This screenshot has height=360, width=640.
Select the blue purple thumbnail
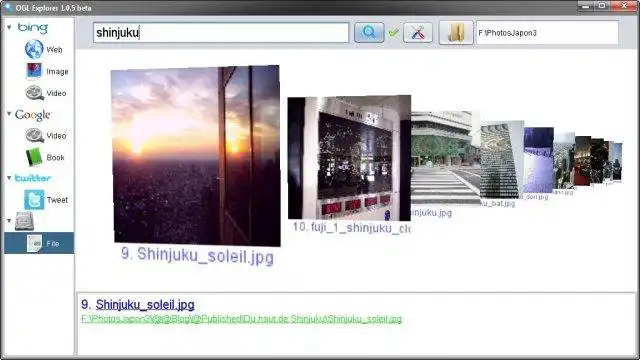[538, 160]
